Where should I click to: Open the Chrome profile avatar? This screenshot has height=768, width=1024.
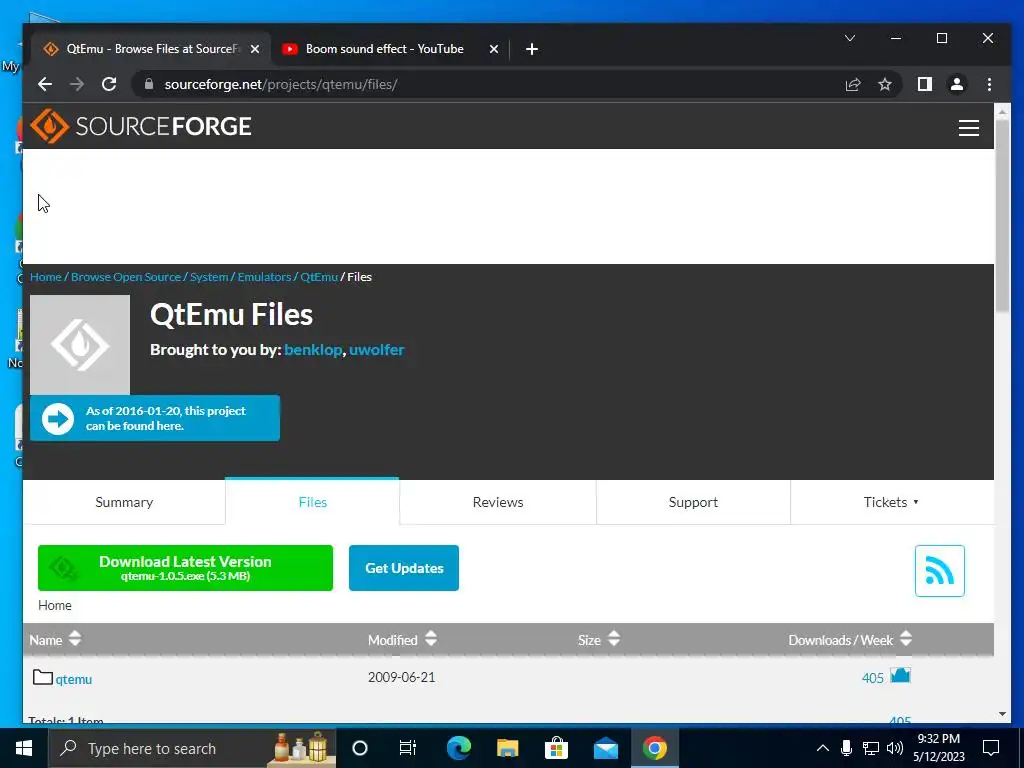[957, 84]
